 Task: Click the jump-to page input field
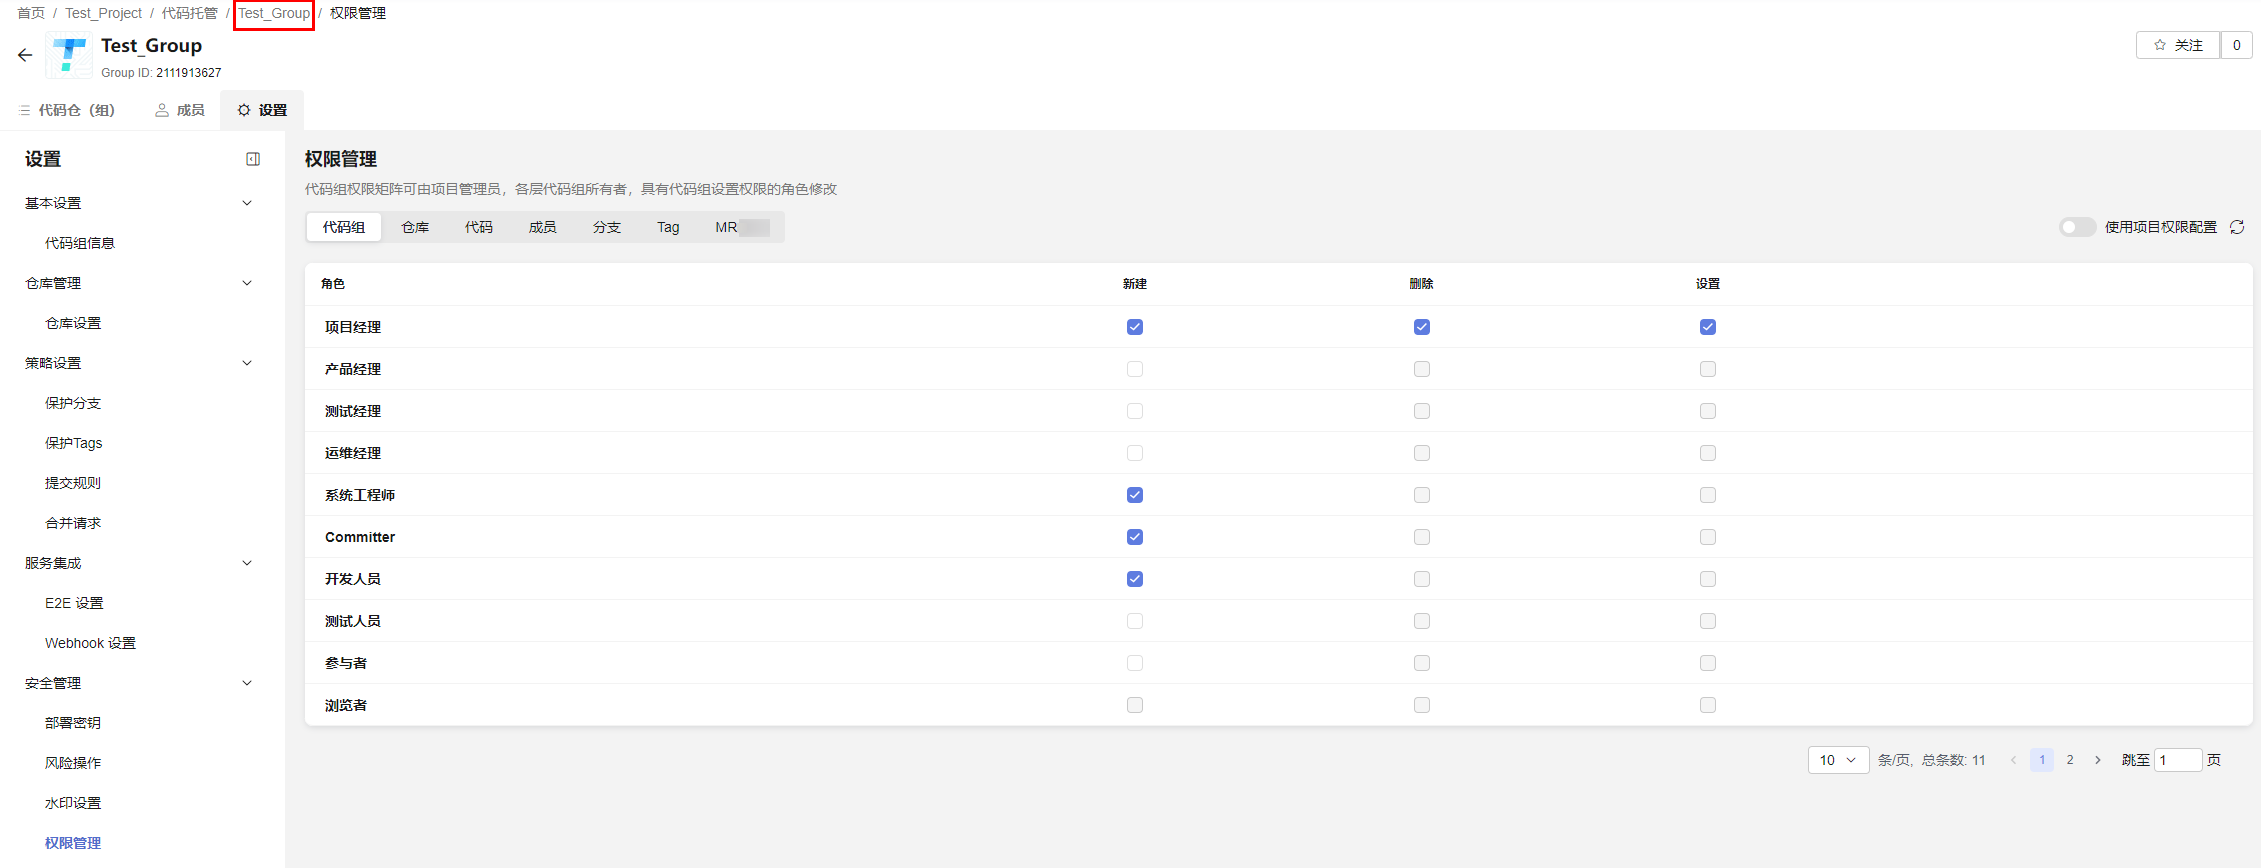tap(2177, 760)
